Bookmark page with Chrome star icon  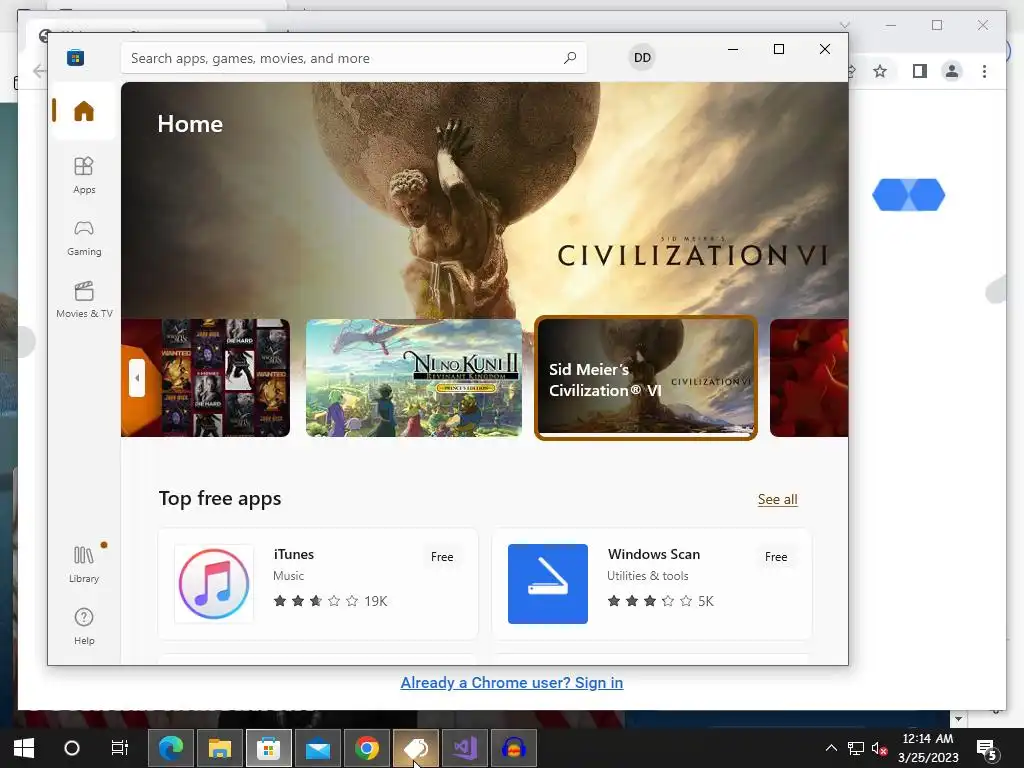(880, 71)
